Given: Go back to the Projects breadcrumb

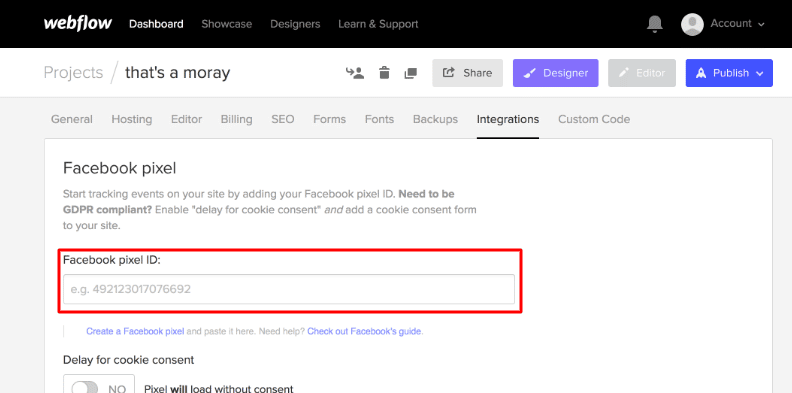Looking at the screenshot, I should 73,73.
